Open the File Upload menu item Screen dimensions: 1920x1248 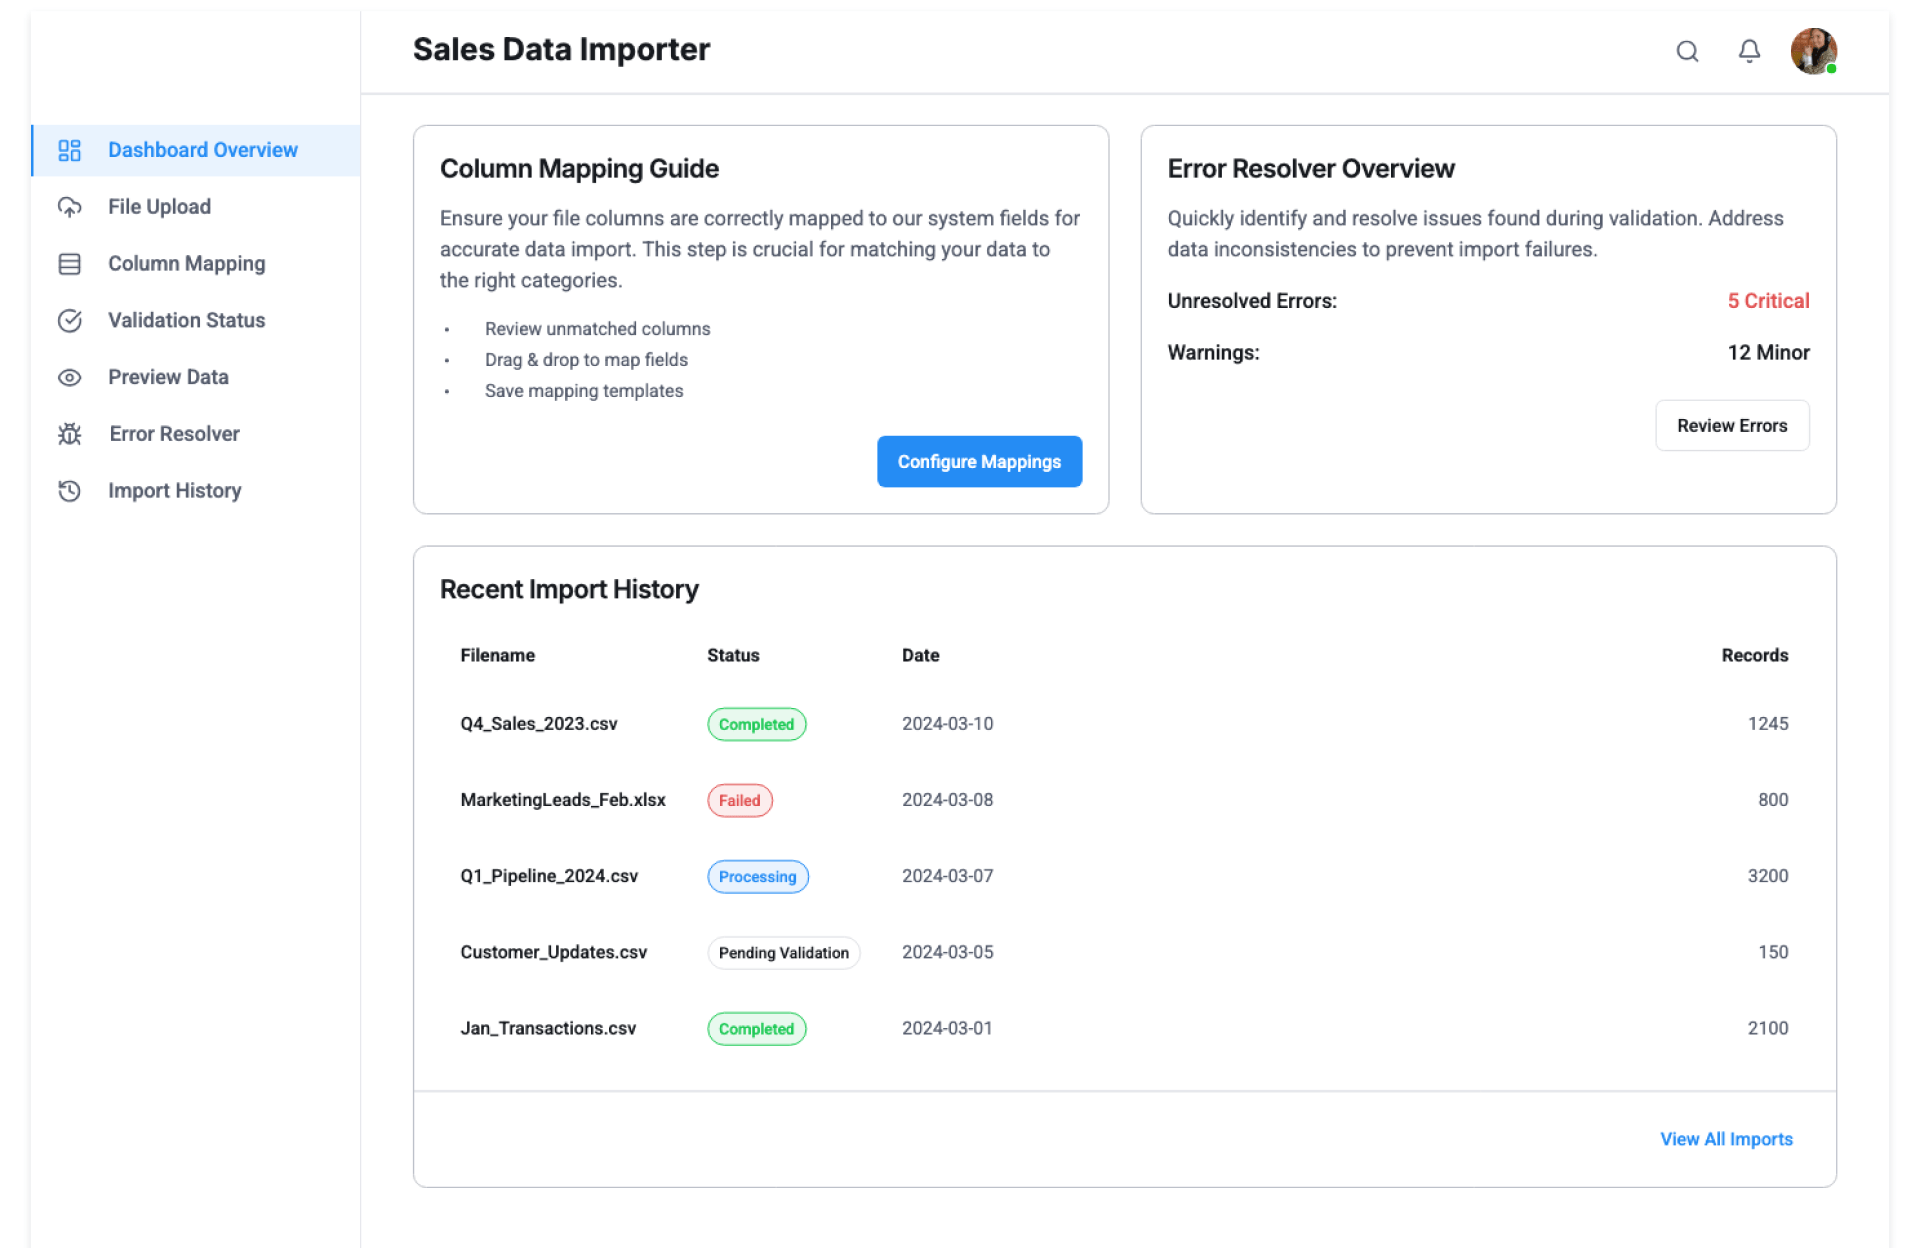pos(159,207)
